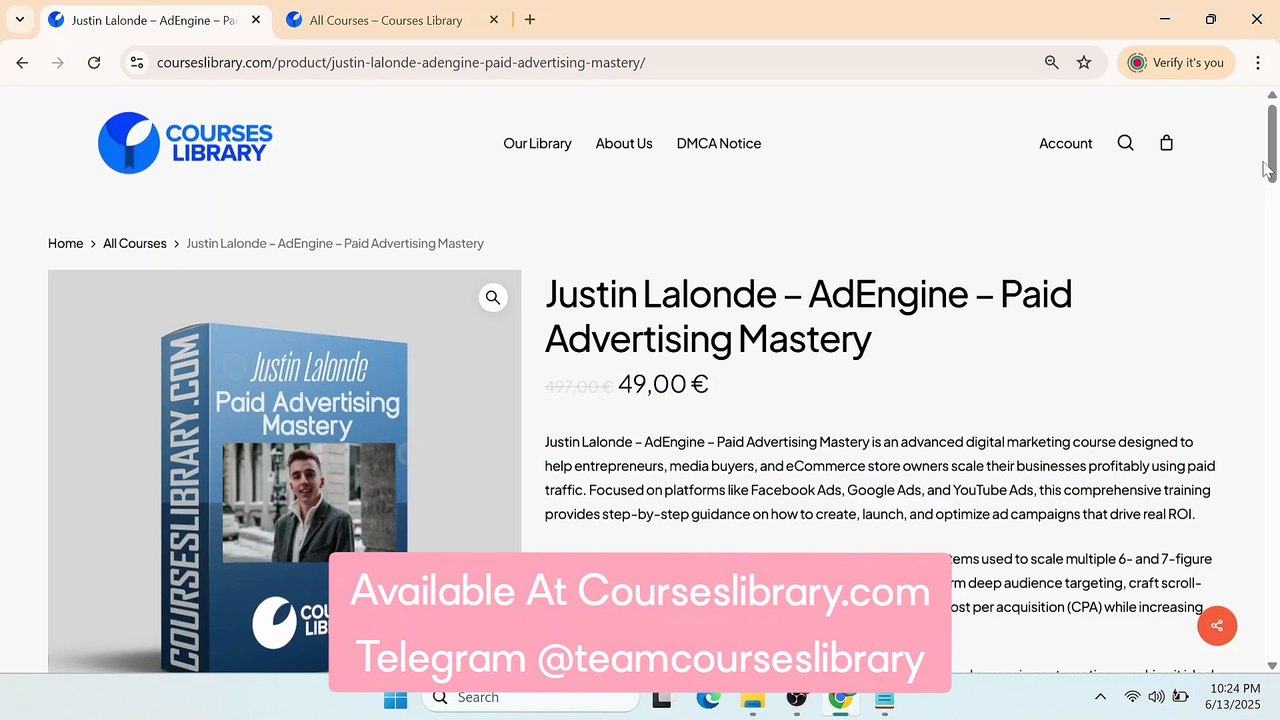
Task: Open site information icon in address bar
Action: (x=137, y=62)
